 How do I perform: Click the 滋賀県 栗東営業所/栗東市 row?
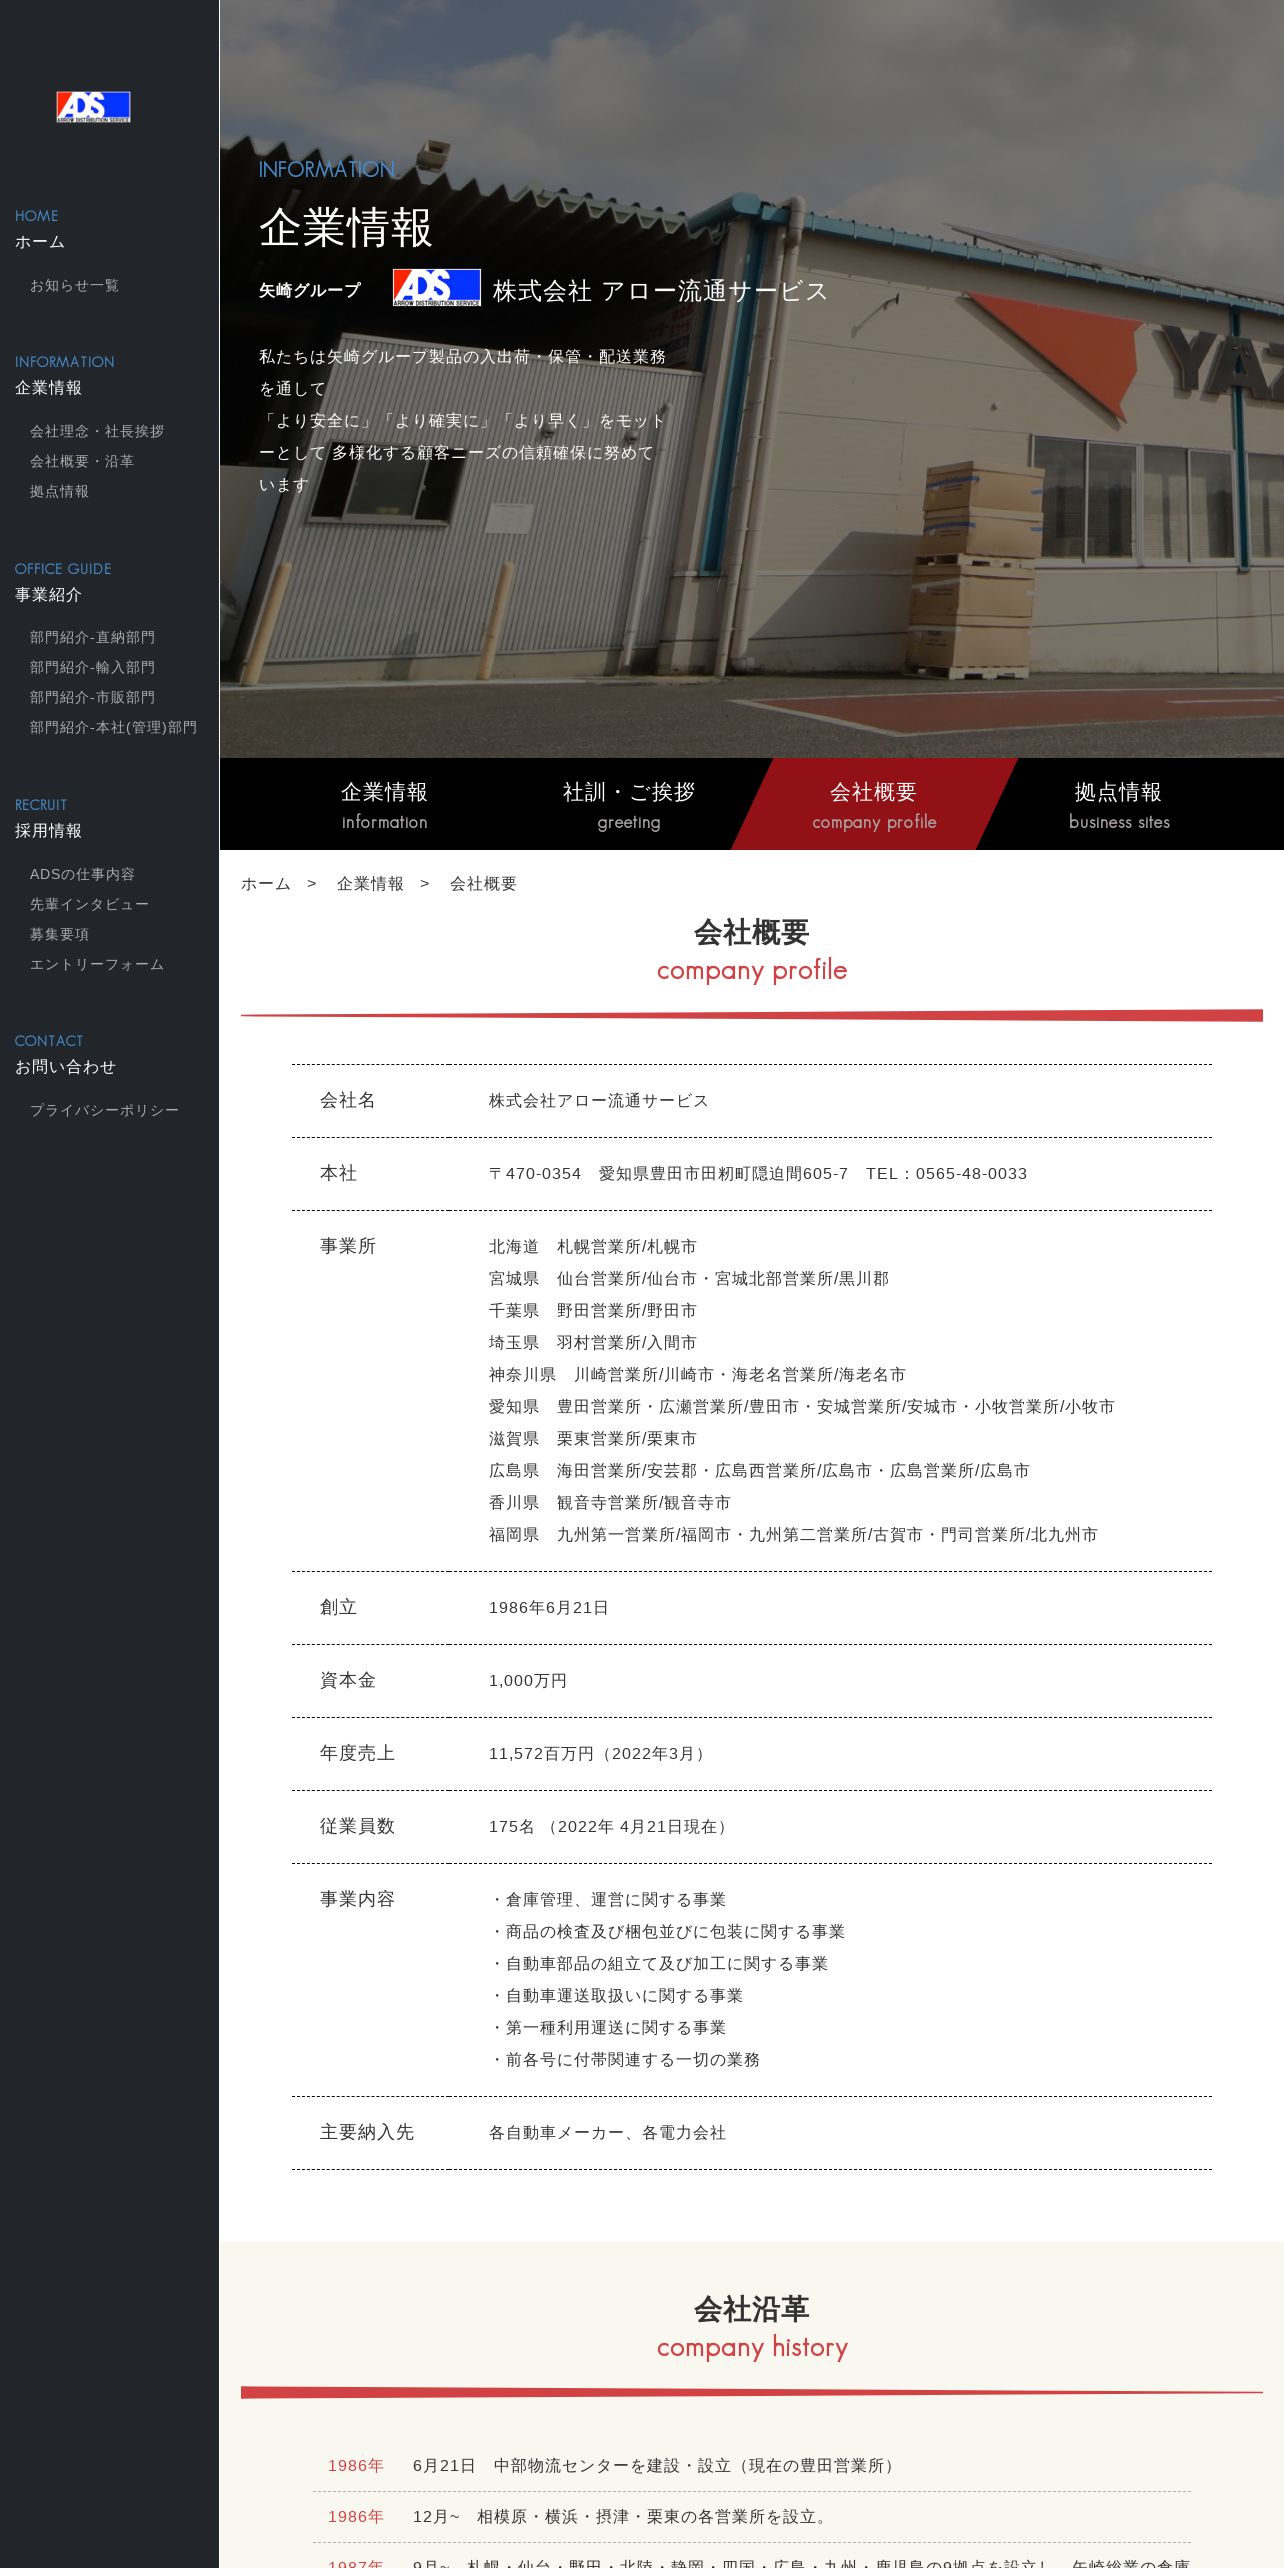click(593, 1439)
